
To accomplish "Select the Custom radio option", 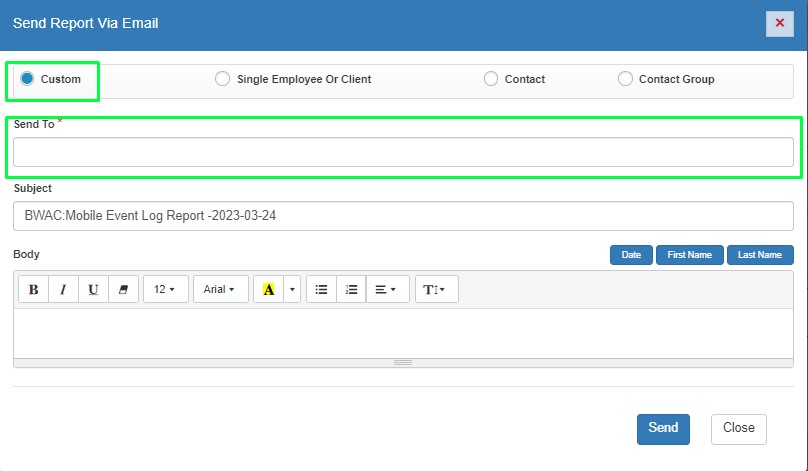I will (x=28, y=79).
